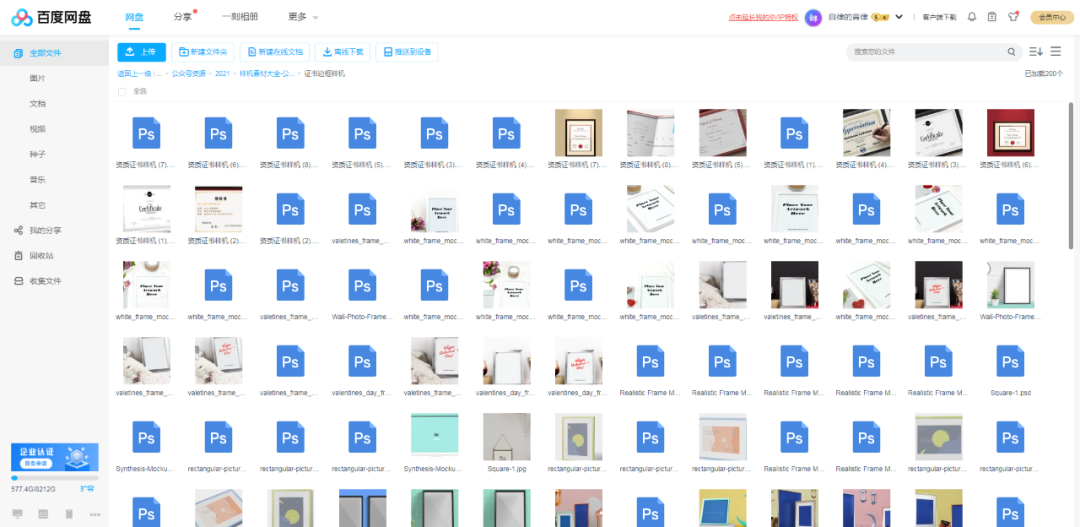The image size is (1080, 527).
Task: Select the valentines_day_fr PSD file icon
Action: [x=362, y=362]
